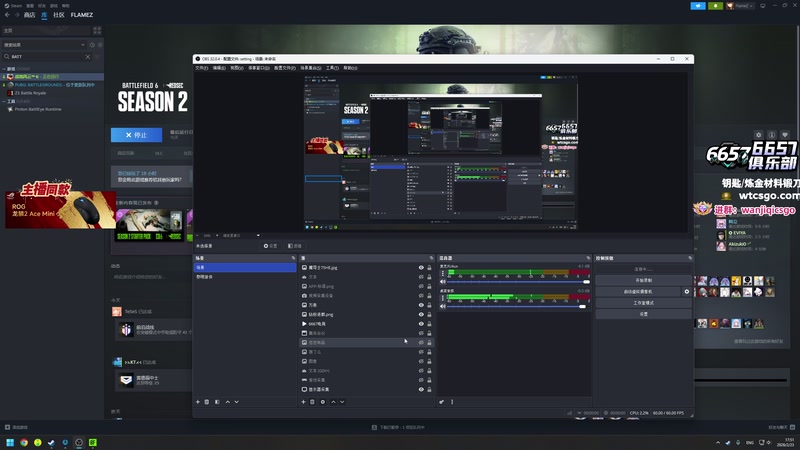Go back in Steam navigation

7,15
